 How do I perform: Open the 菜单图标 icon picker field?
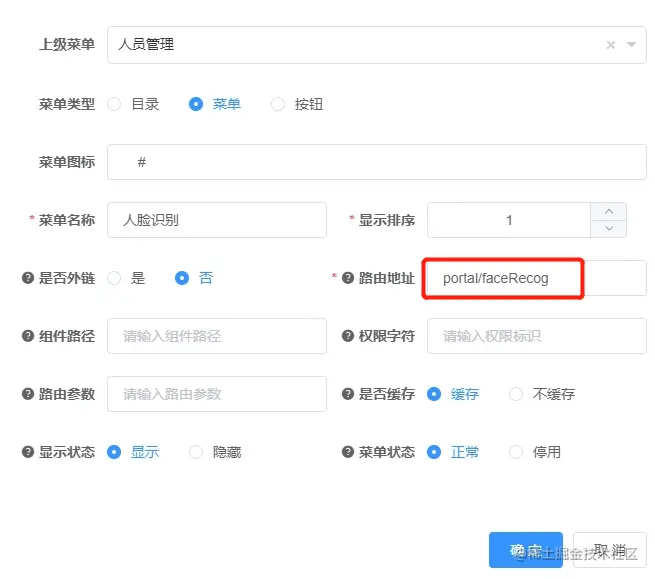[376, 162]
